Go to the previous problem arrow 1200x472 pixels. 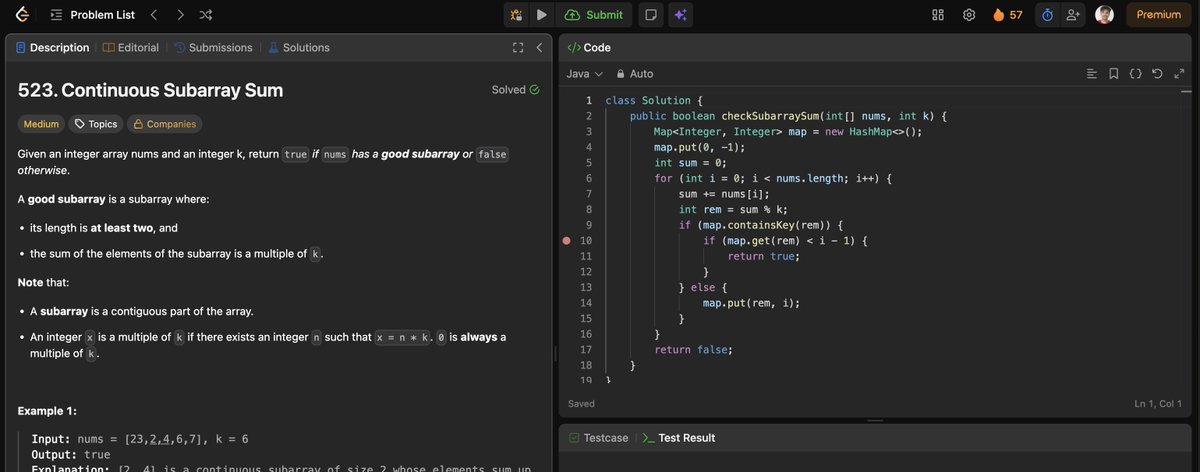[x=153, y=15]
